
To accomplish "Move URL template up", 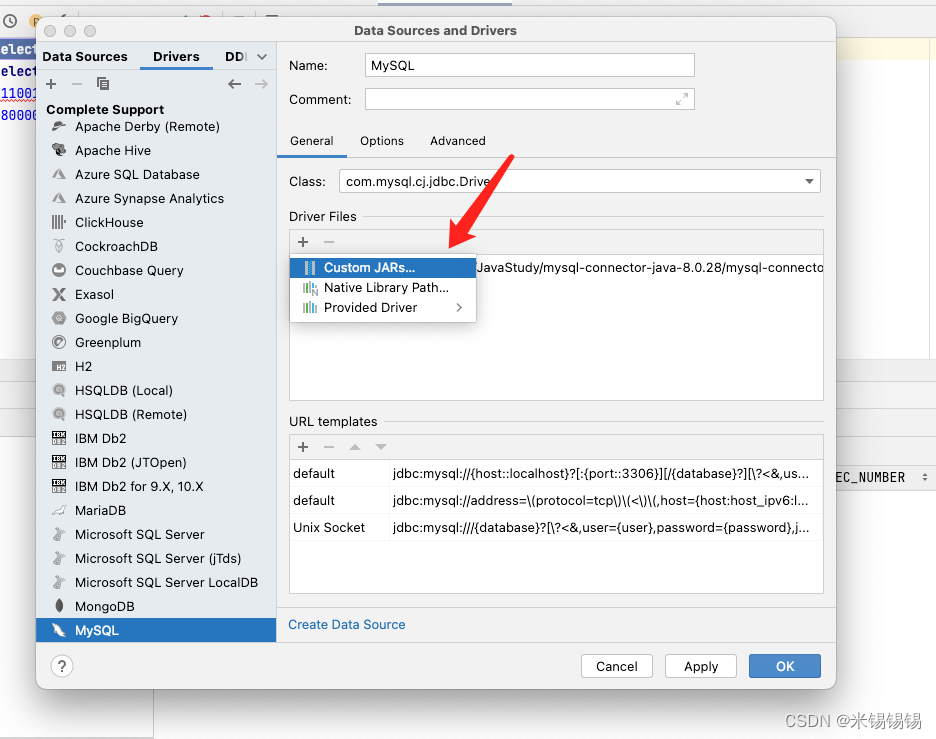I will (x=355, y=447).
